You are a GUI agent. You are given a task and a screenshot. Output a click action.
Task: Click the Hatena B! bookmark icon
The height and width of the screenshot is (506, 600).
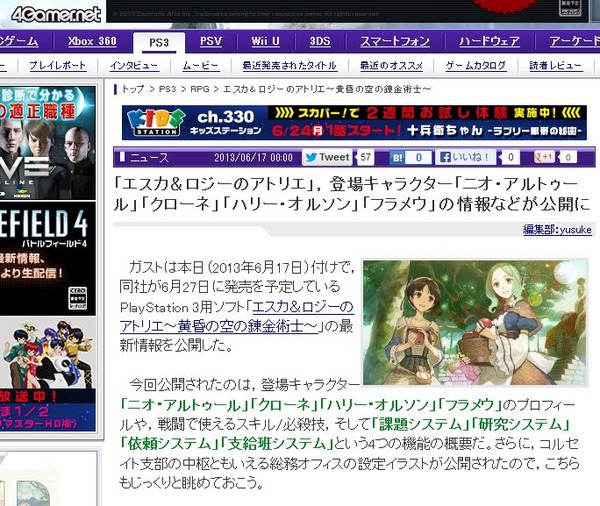[398, 157]
